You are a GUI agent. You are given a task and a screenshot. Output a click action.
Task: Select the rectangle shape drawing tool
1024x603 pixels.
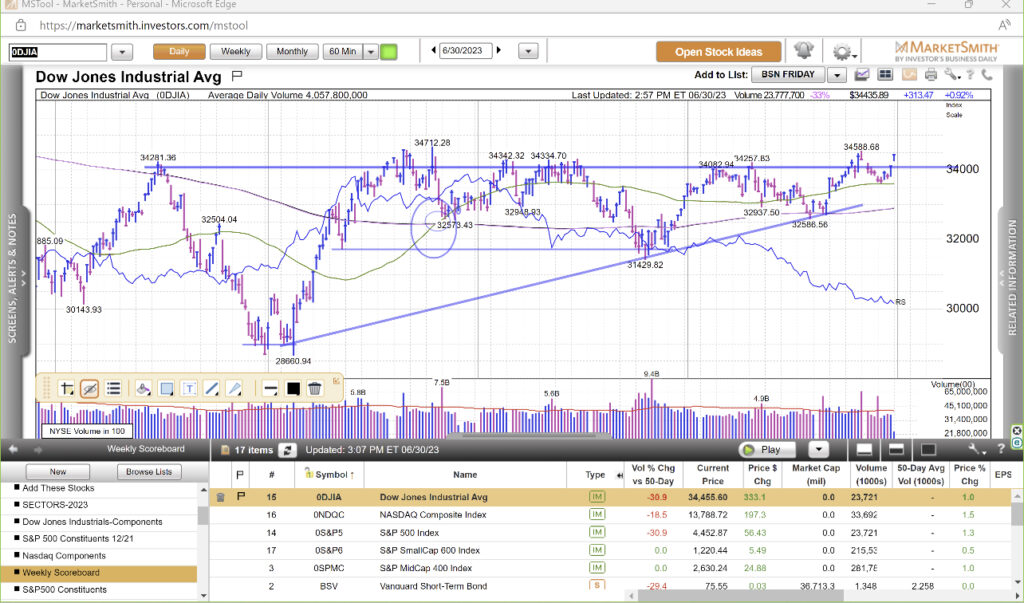click(166, 389)
